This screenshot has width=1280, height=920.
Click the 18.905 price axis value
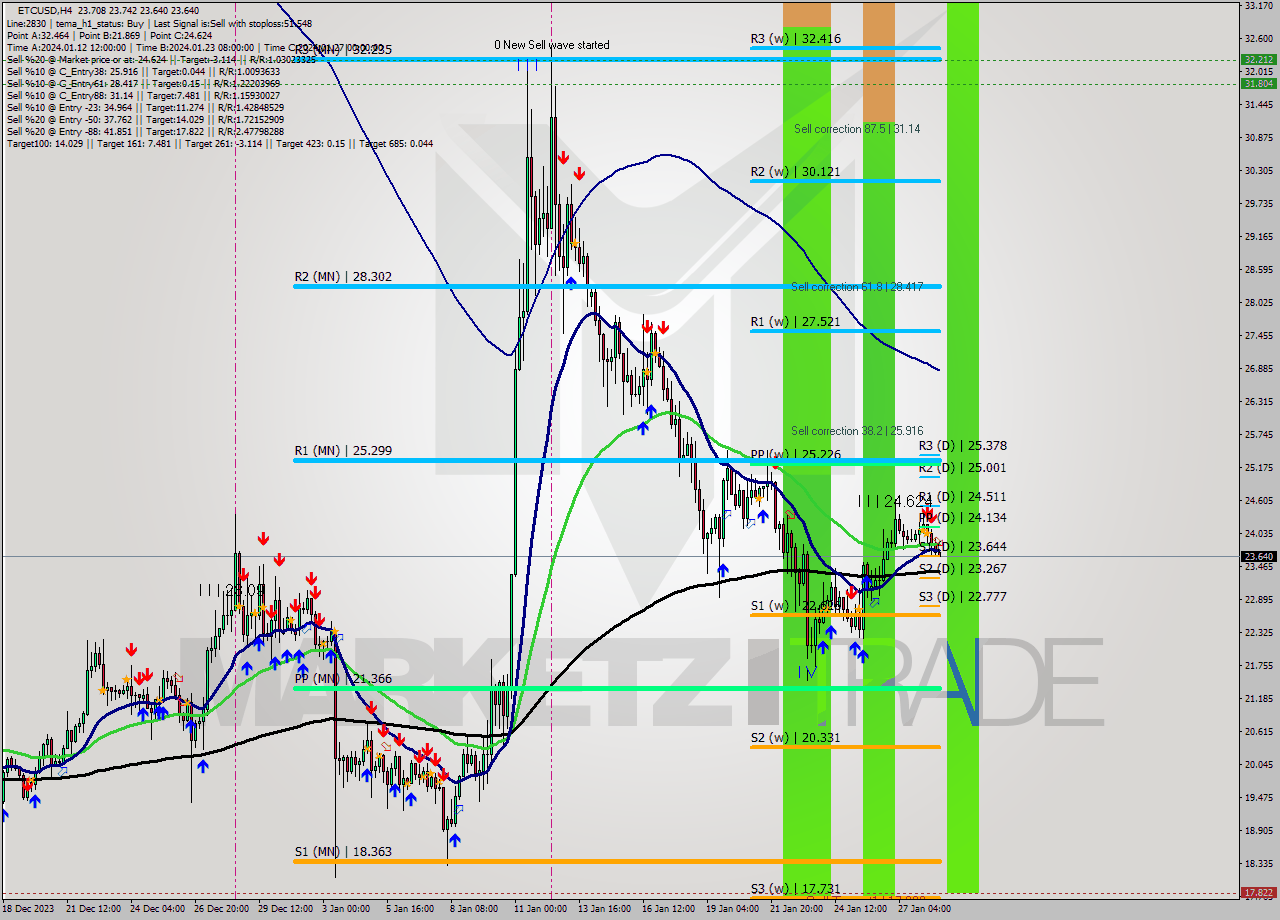tap(1257, 830)
